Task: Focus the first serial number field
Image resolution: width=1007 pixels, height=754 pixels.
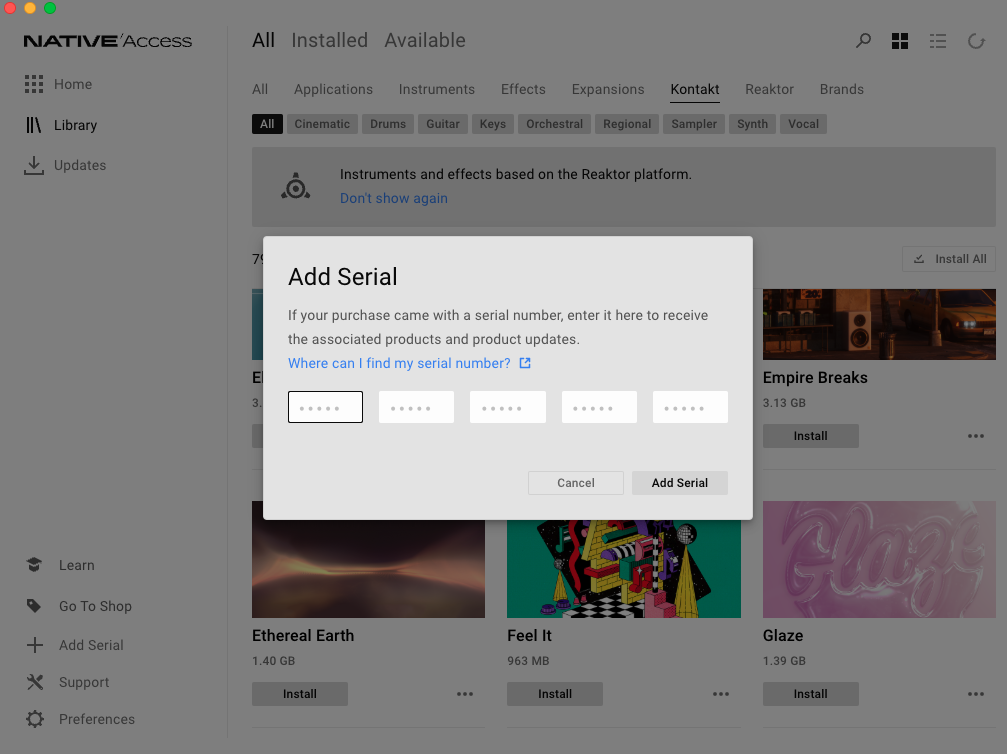Action: point(325,407)
